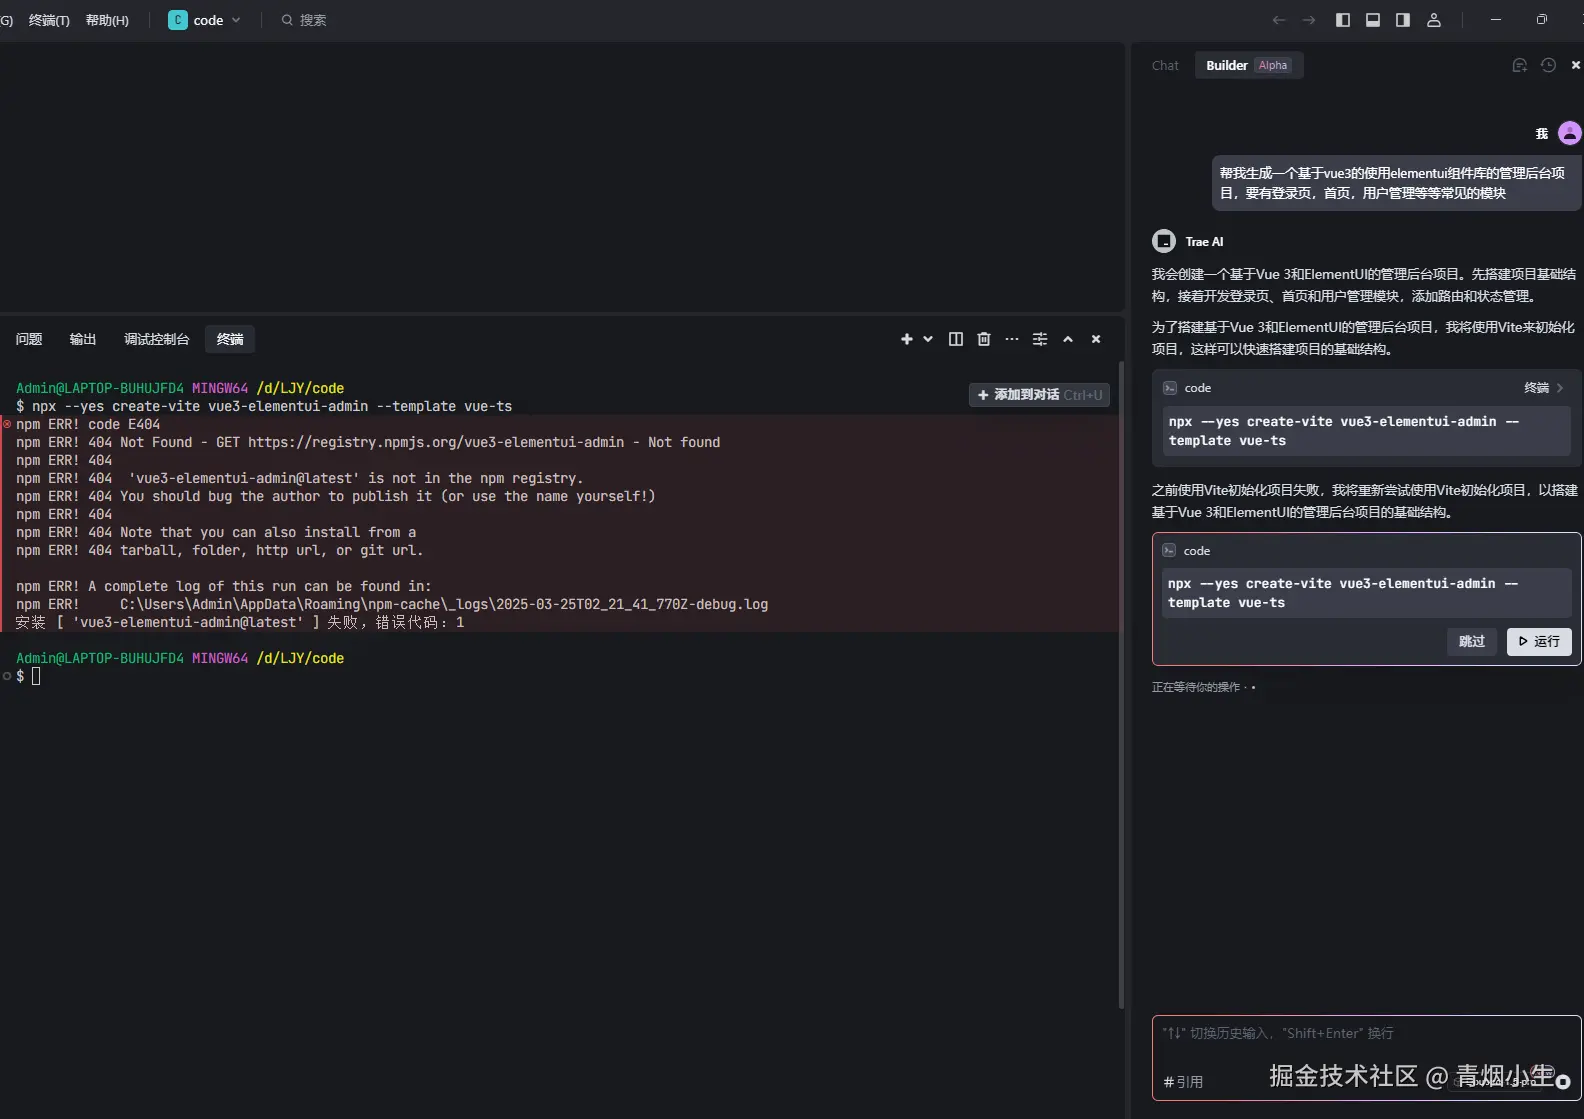The height and width of the screenshot is (1119, 1584).
Task: Split the terminal pane
Action: 955,340
